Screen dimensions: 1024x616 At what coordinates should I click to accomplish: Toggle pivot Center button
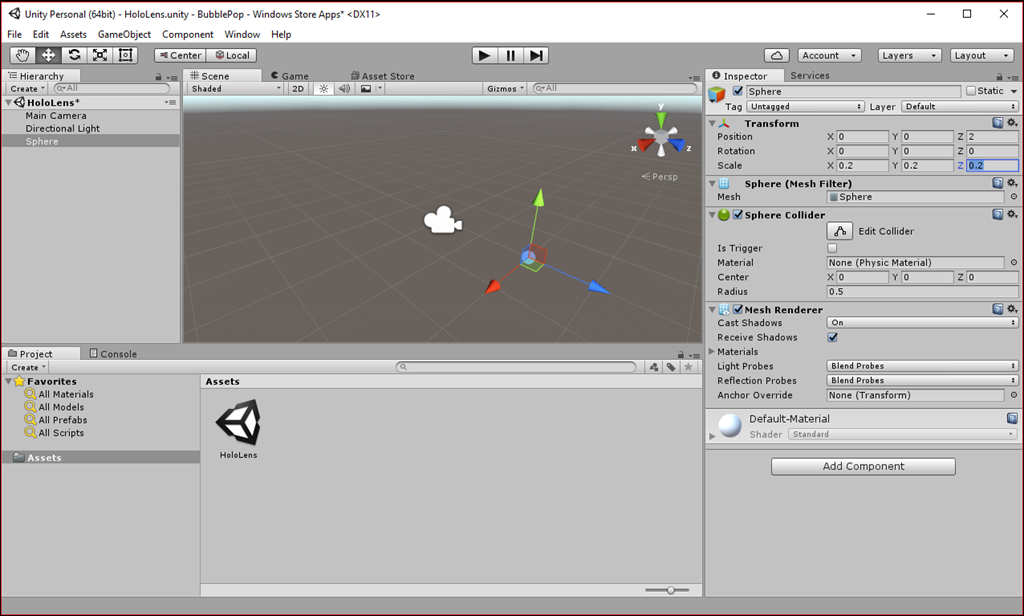point(180,56)
